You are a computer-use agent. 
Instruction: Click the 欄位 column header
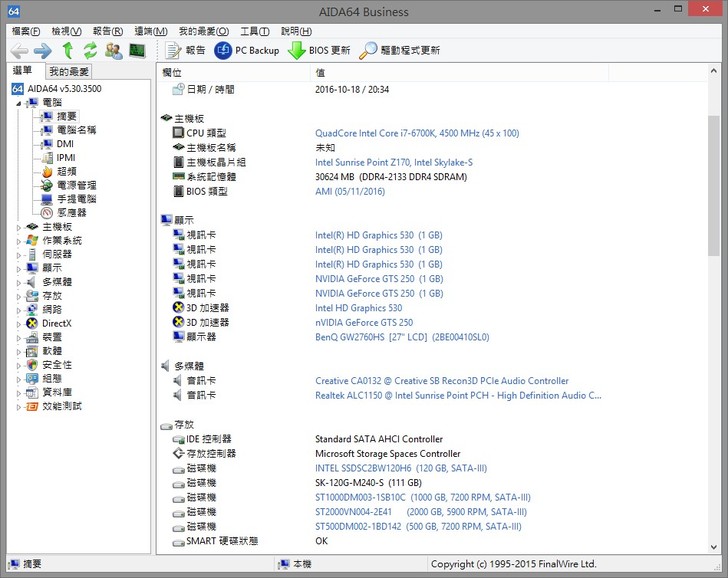pos(173,72)
